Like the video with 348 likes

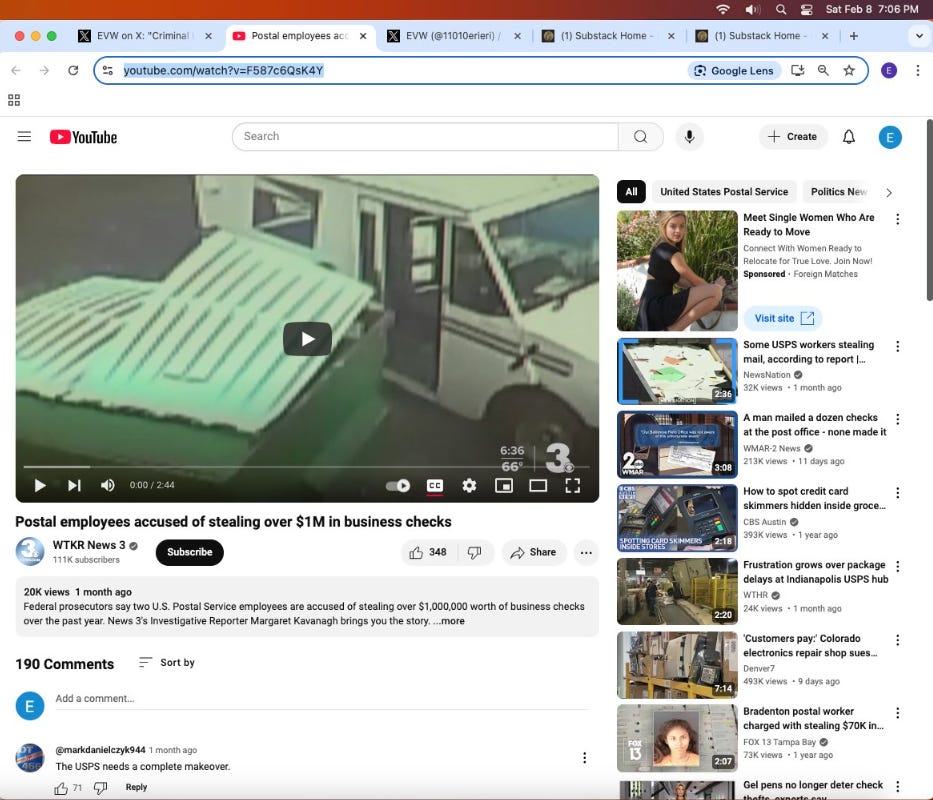click(428, 552)
